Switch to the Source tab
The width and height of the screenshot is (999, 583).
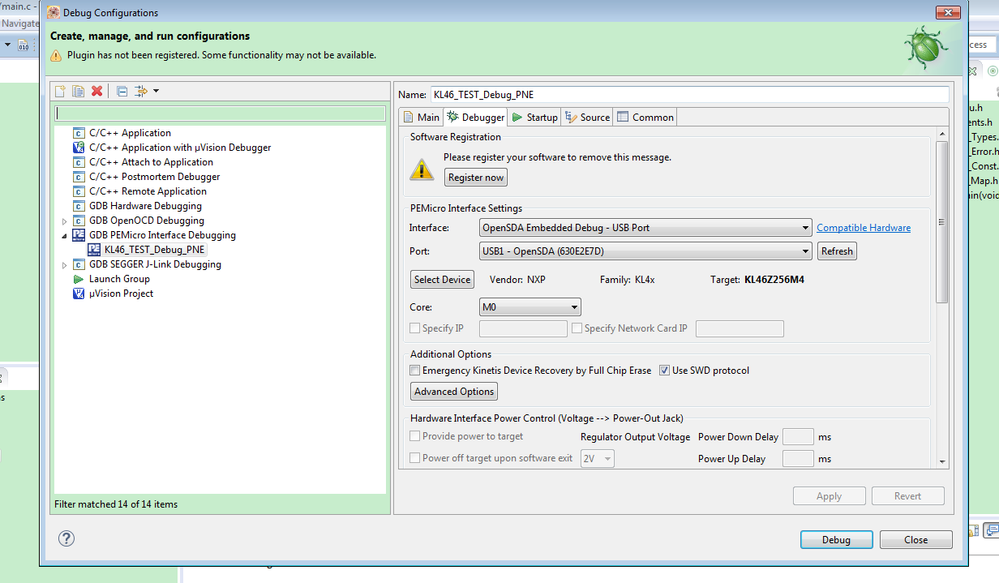[x=587, y=117]
